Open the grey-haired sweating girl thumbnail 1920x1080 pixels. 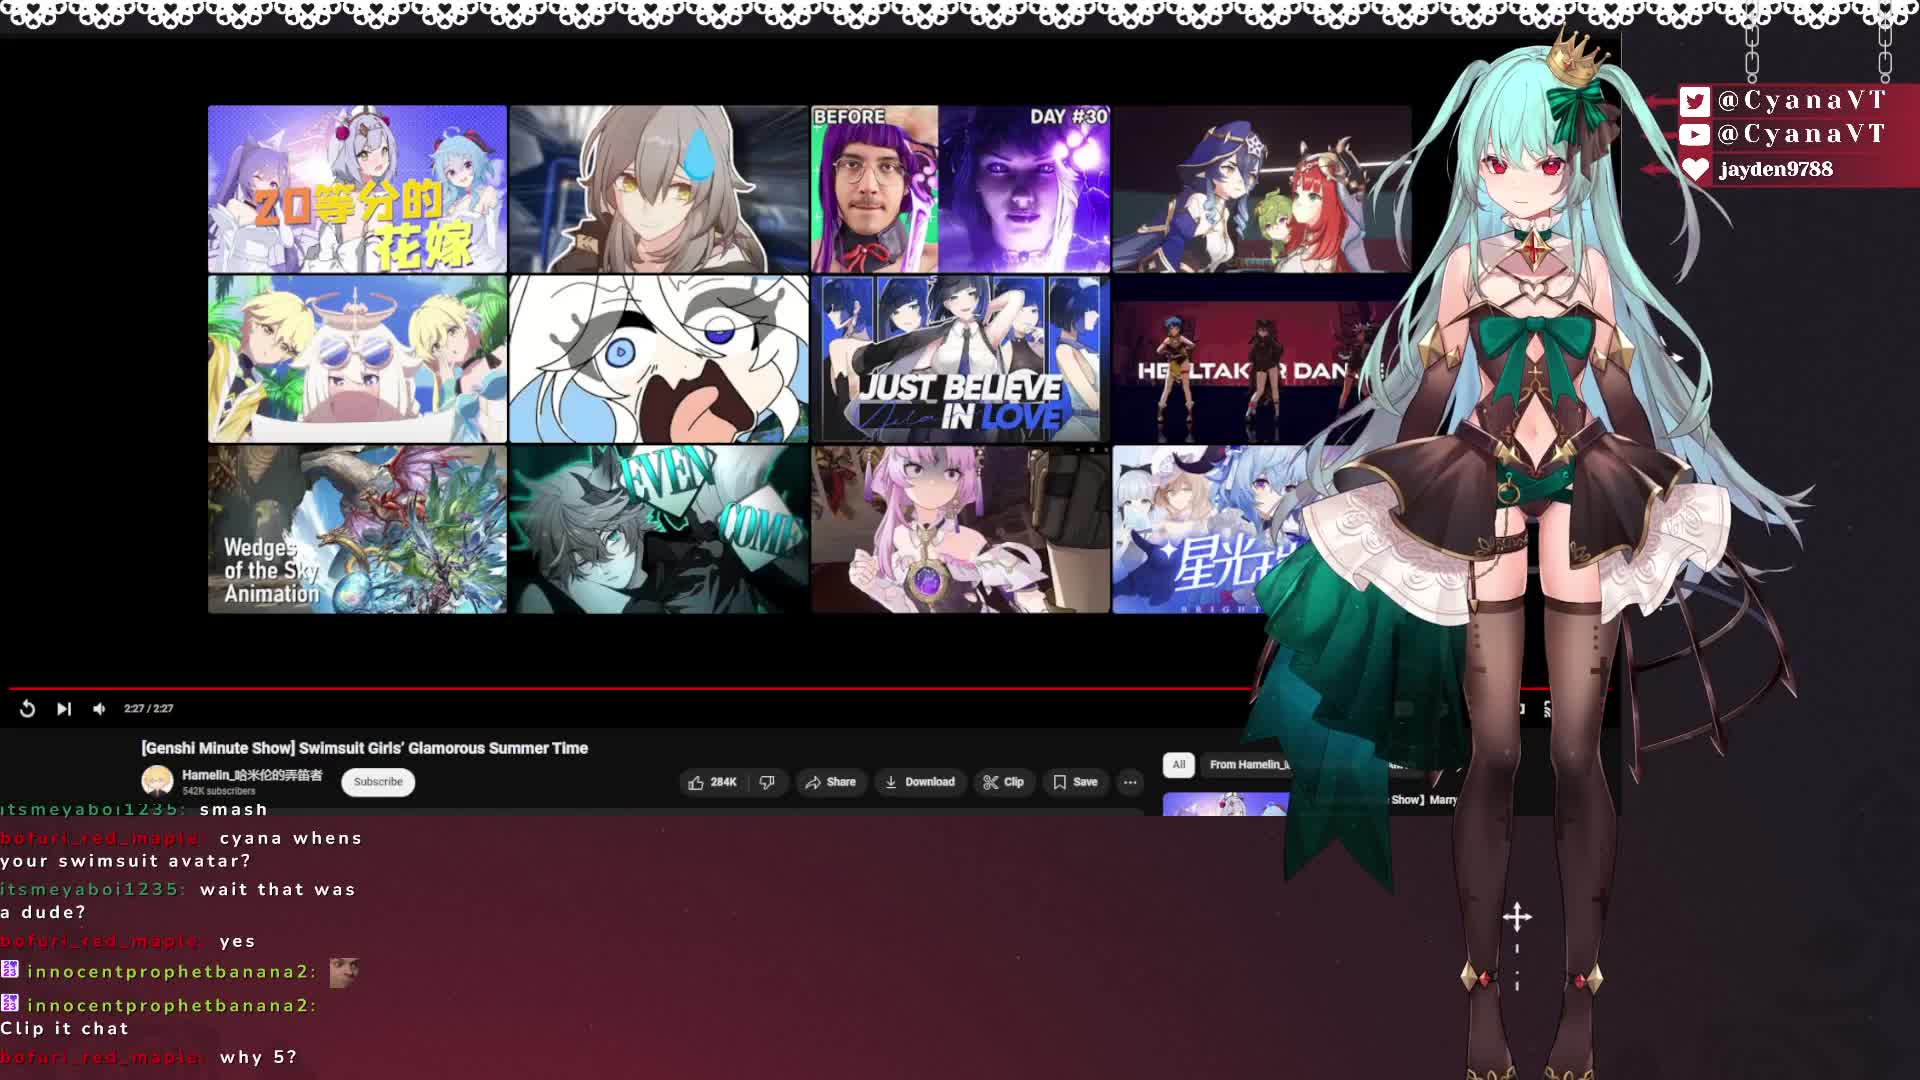click(x=659, y=189)
